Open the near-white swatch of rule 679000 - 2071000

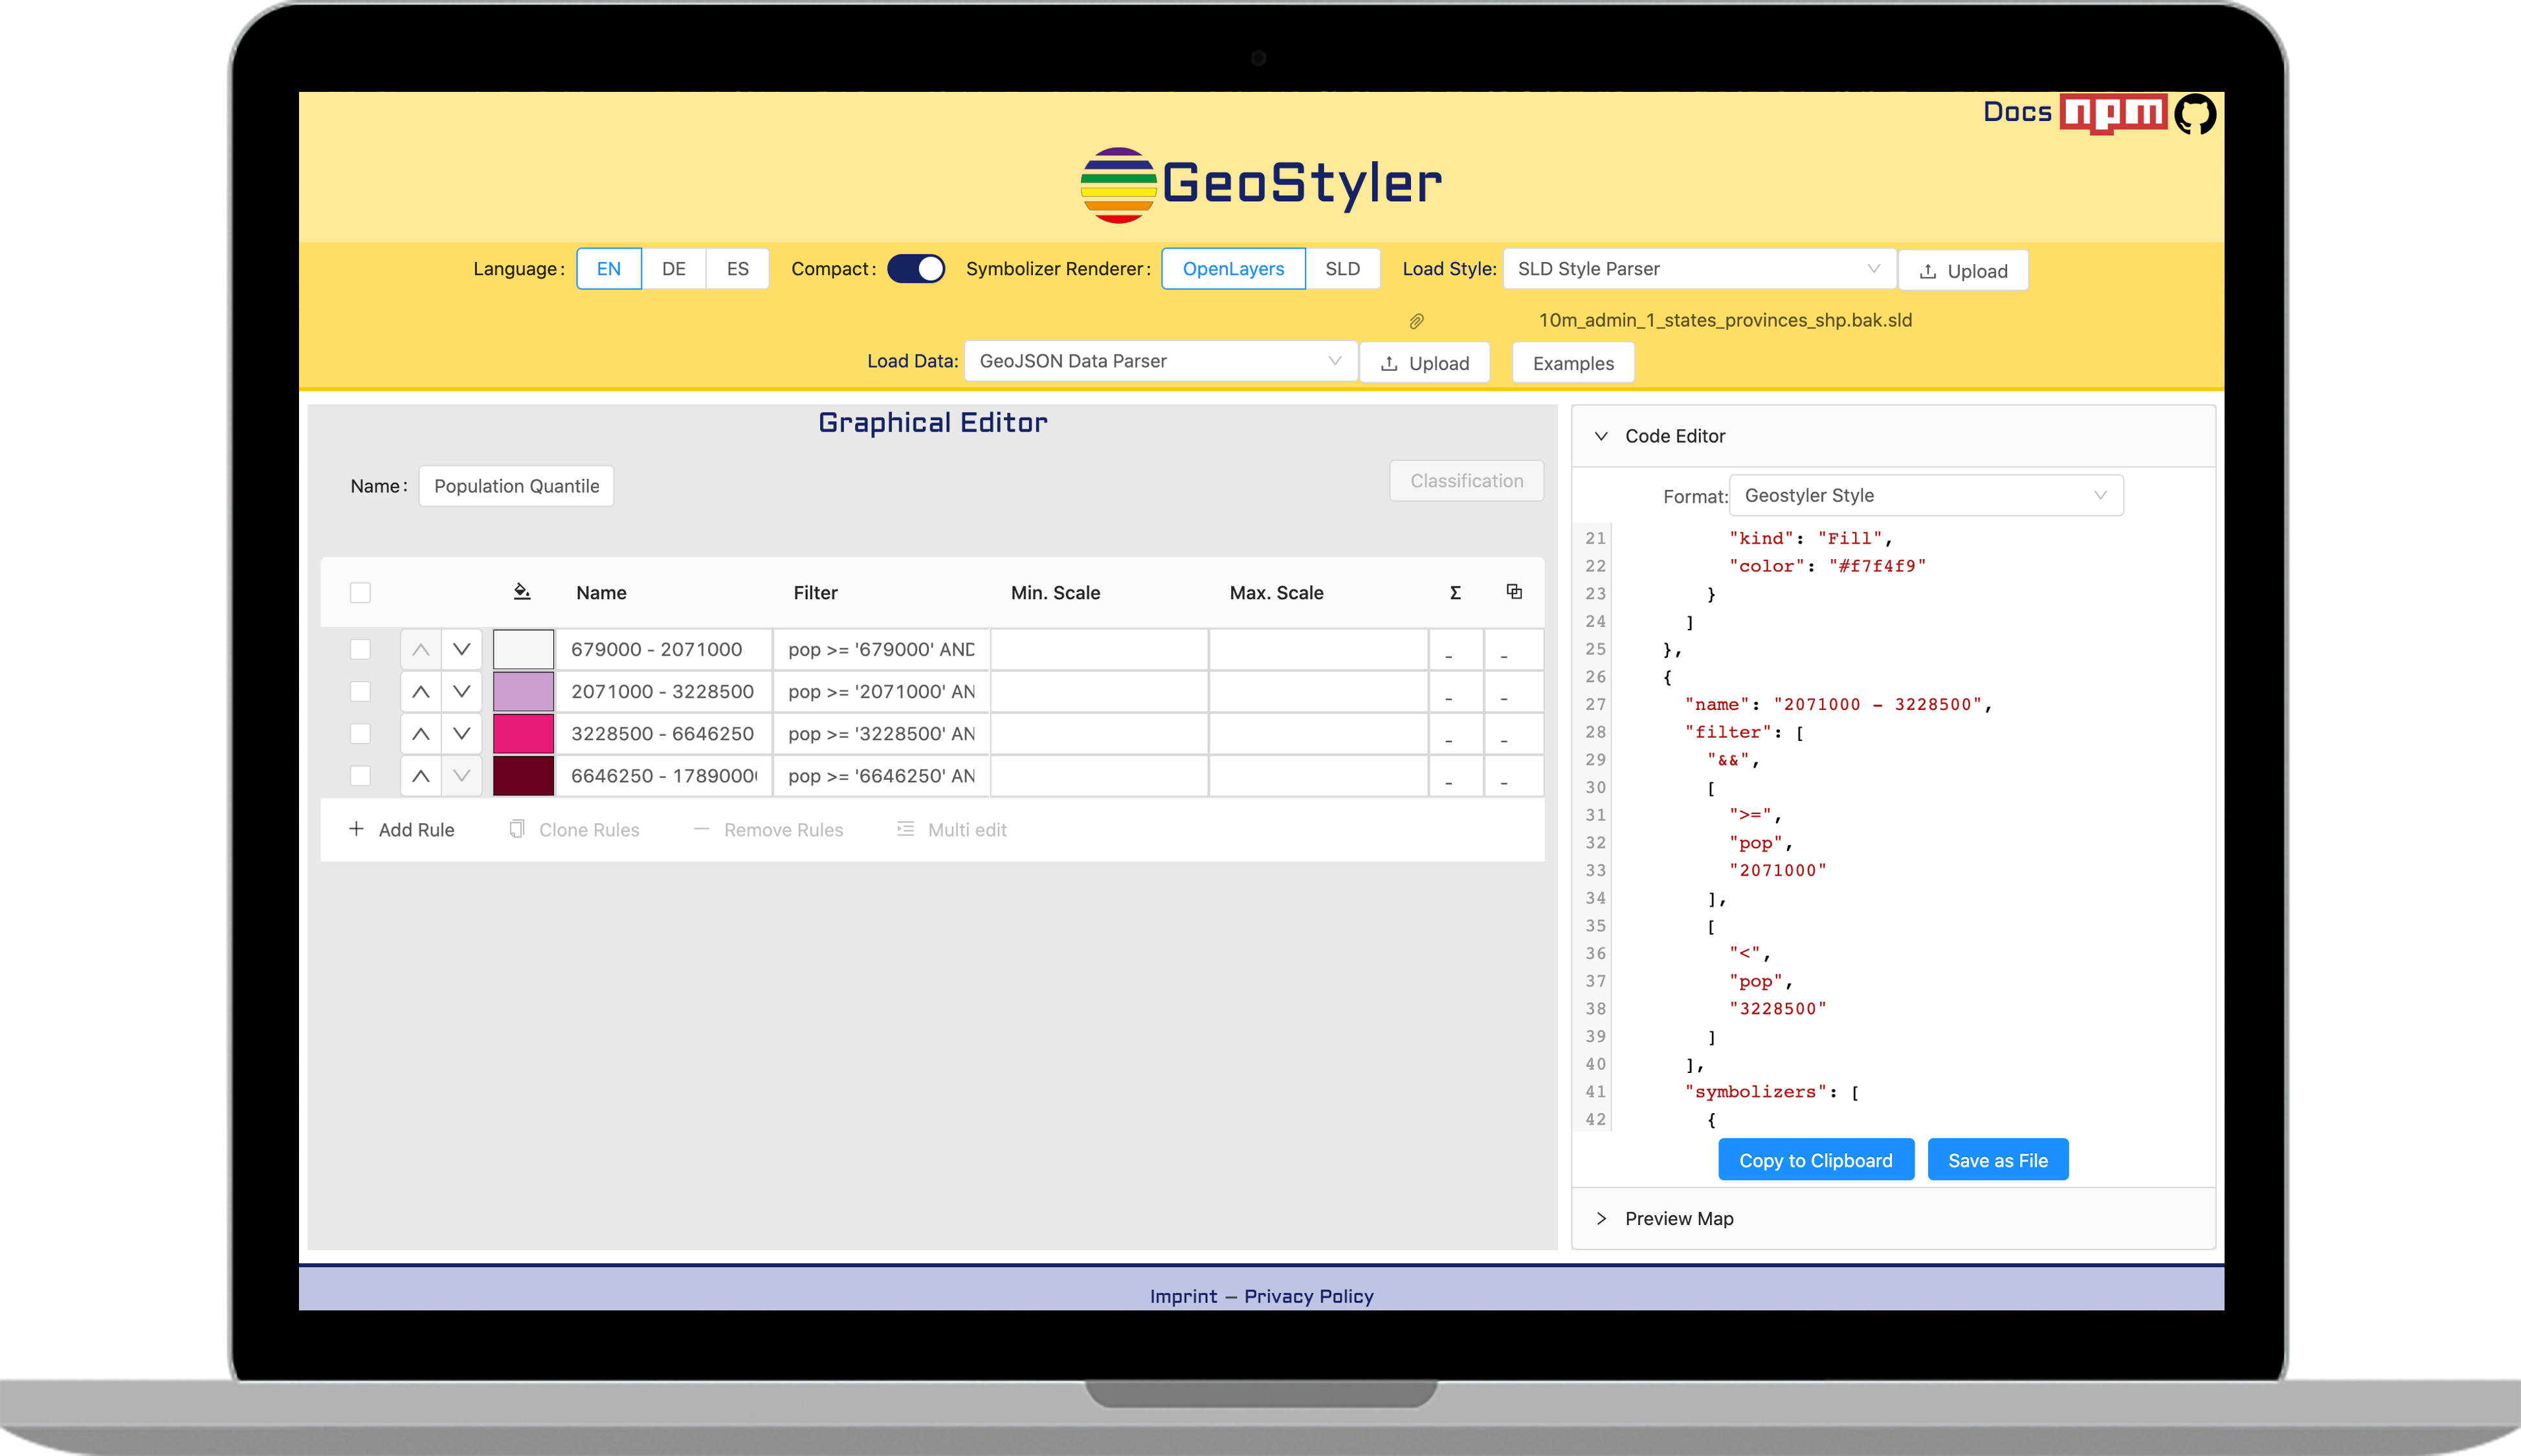523,649
